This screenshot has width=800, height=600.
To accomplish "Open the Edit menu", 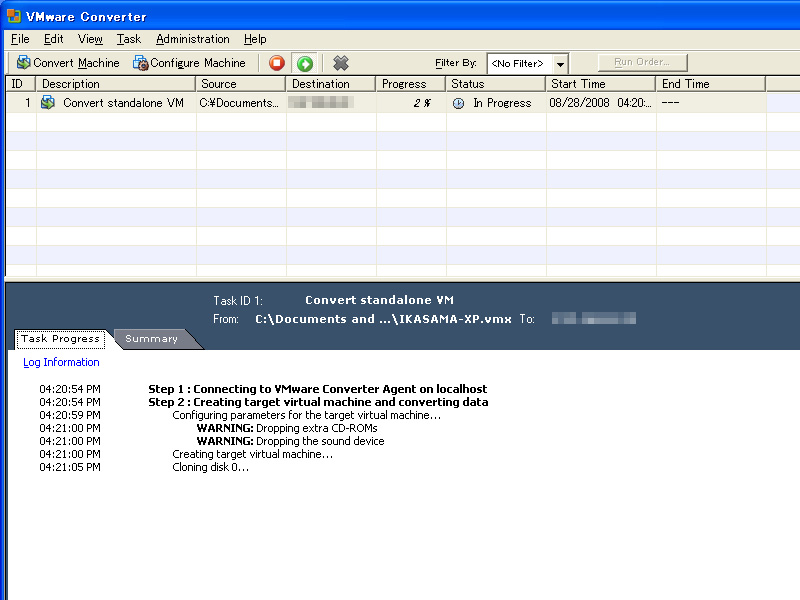I will (x=53, y=39).
